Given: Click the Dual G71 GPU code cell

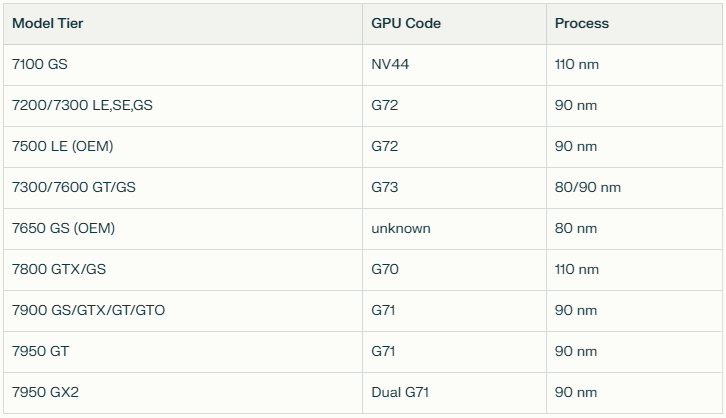Looking at the screenshot, I should [x=400, y=392].
